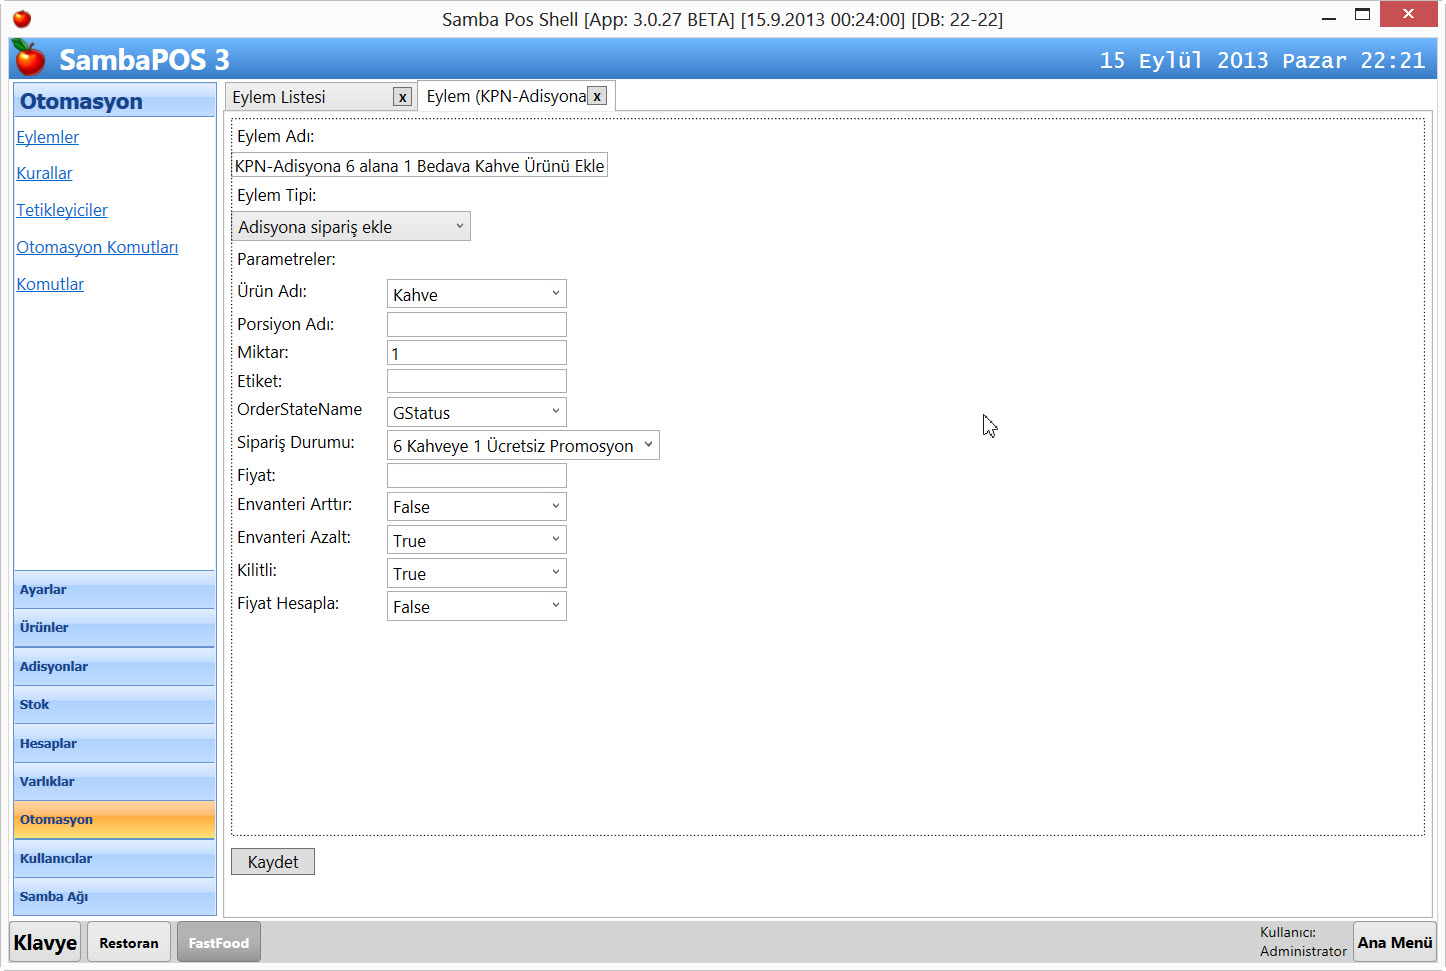1446x971 pixels.
Task: Open the Fiyat Hesapla dropdown
Action: point(476,606)
